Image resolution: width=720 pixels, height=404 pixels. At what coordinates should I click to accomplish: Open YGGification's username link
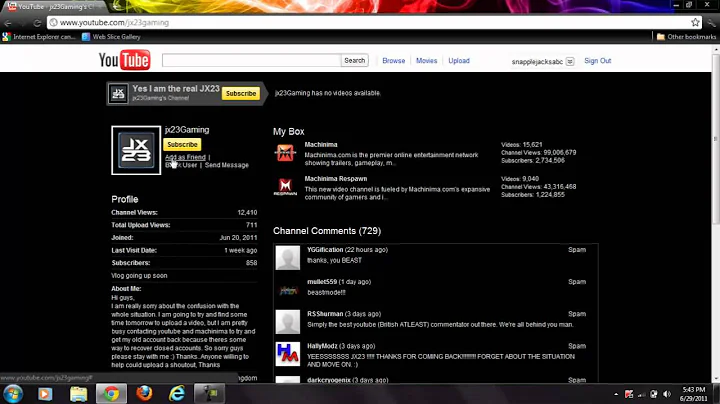[x=325, y=250]
